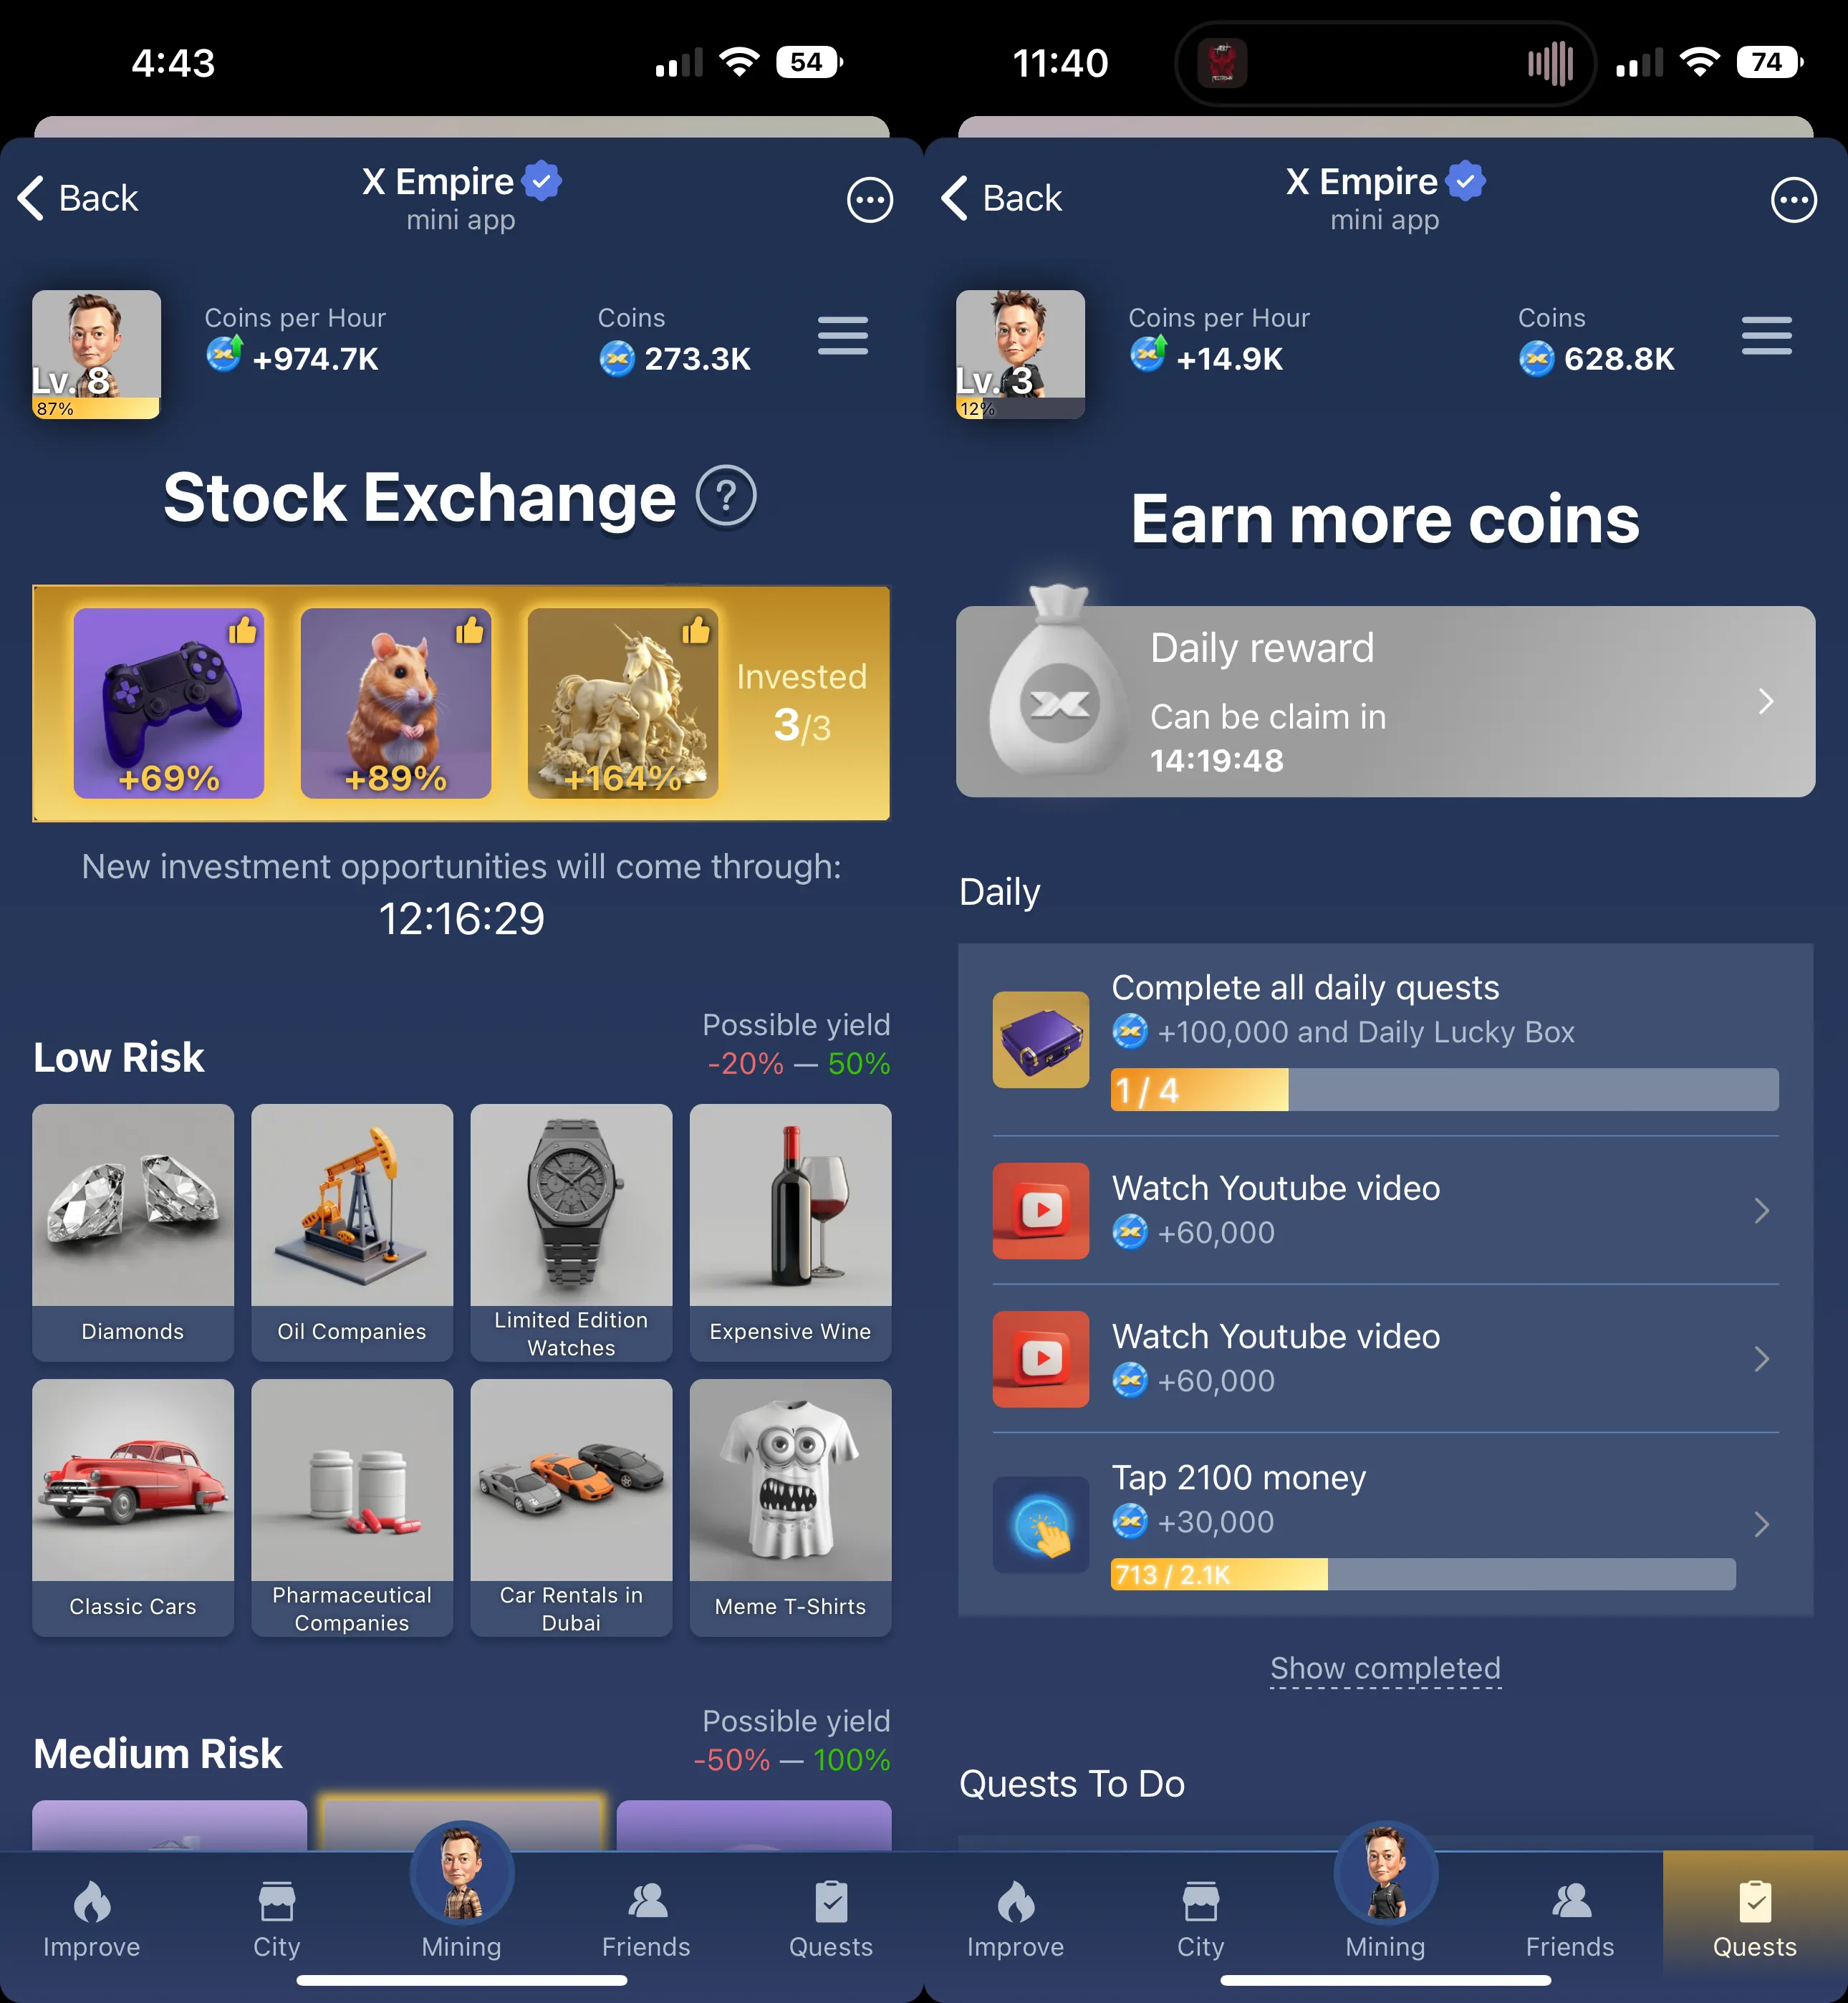Go Back in the left mini app
The image size is (1848, 2003).
click(78, 198)
